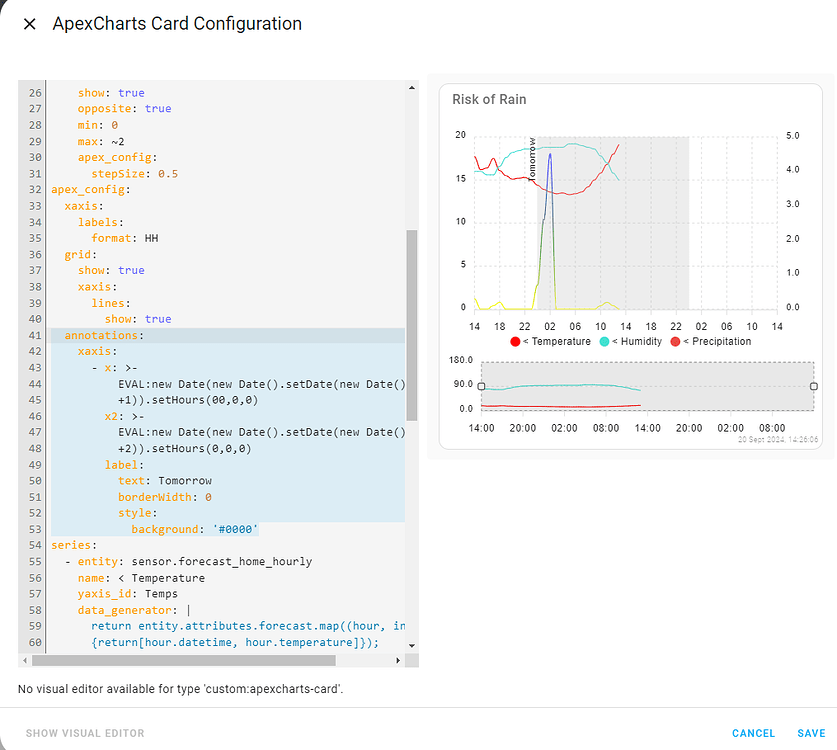This screenshot has width=837, height=750.
Task: Close the ApexCharts Card Configuration dialog
Action: point(29,24)
